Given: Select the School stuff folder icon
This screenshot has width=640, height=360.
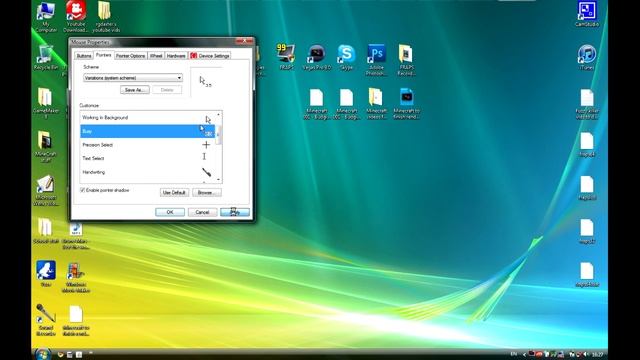Looking at the screenshot, I should click(46, 231).
